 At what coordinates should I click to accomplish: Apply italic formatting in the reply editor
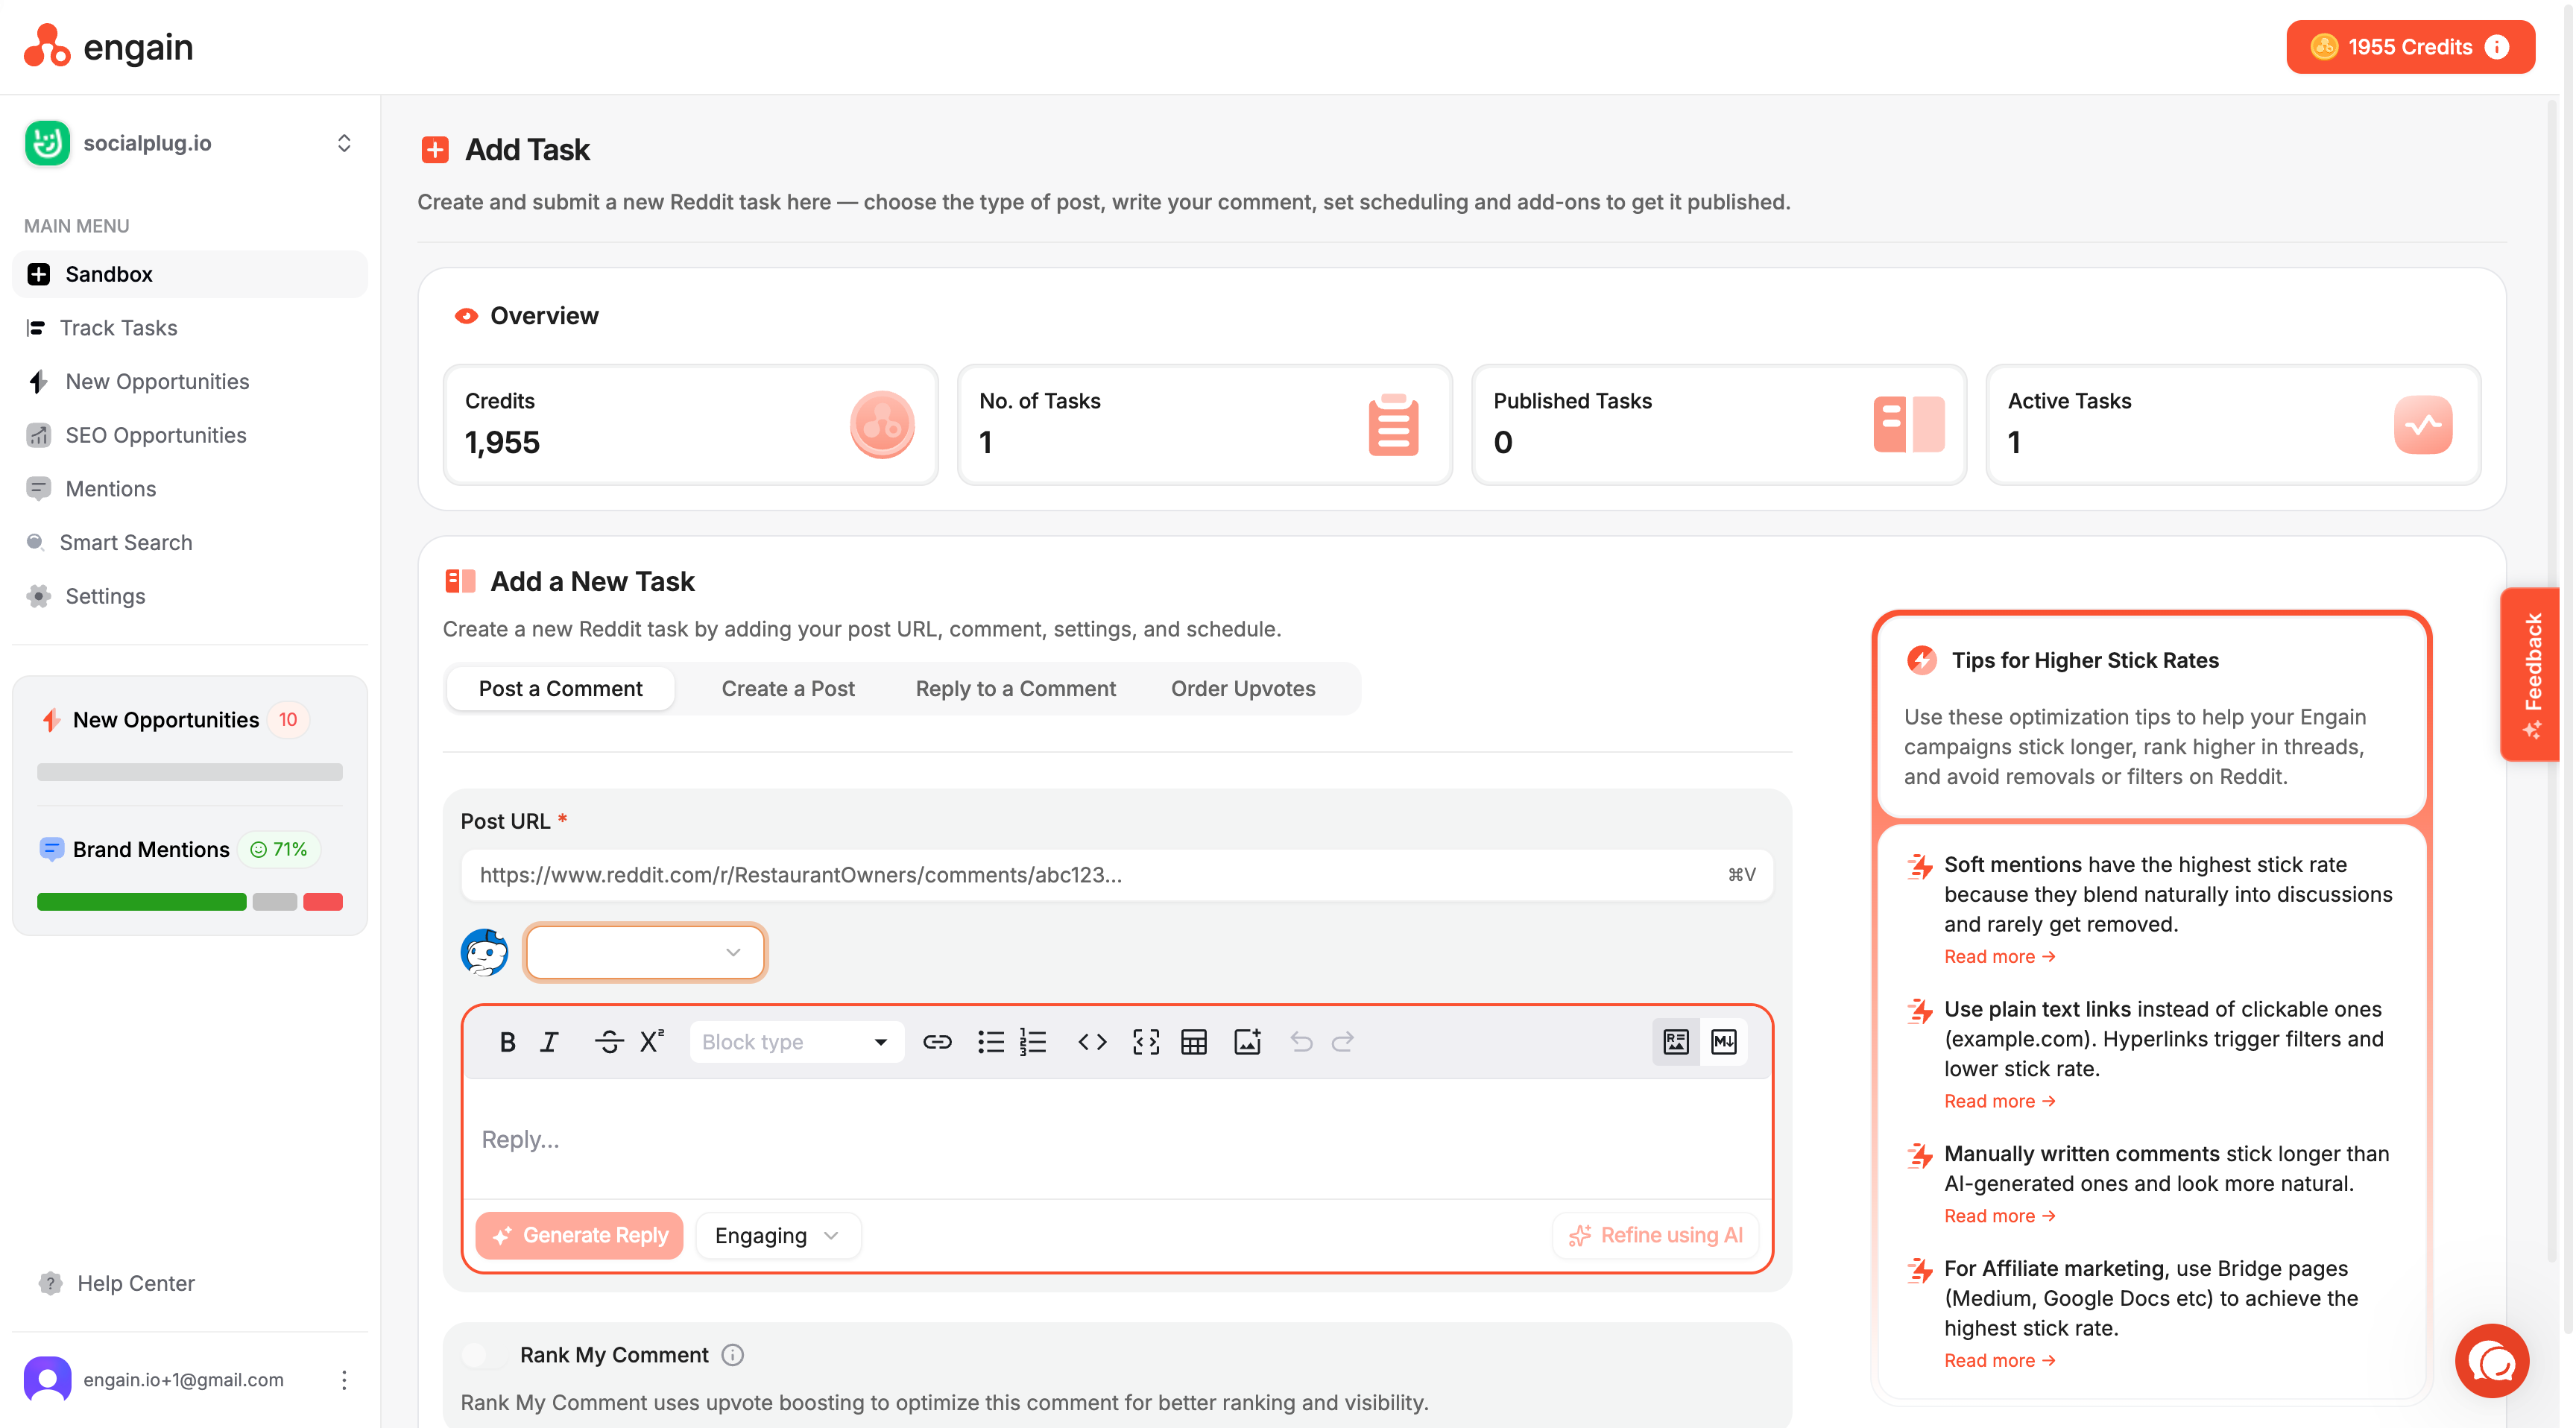click(549, 1042)
